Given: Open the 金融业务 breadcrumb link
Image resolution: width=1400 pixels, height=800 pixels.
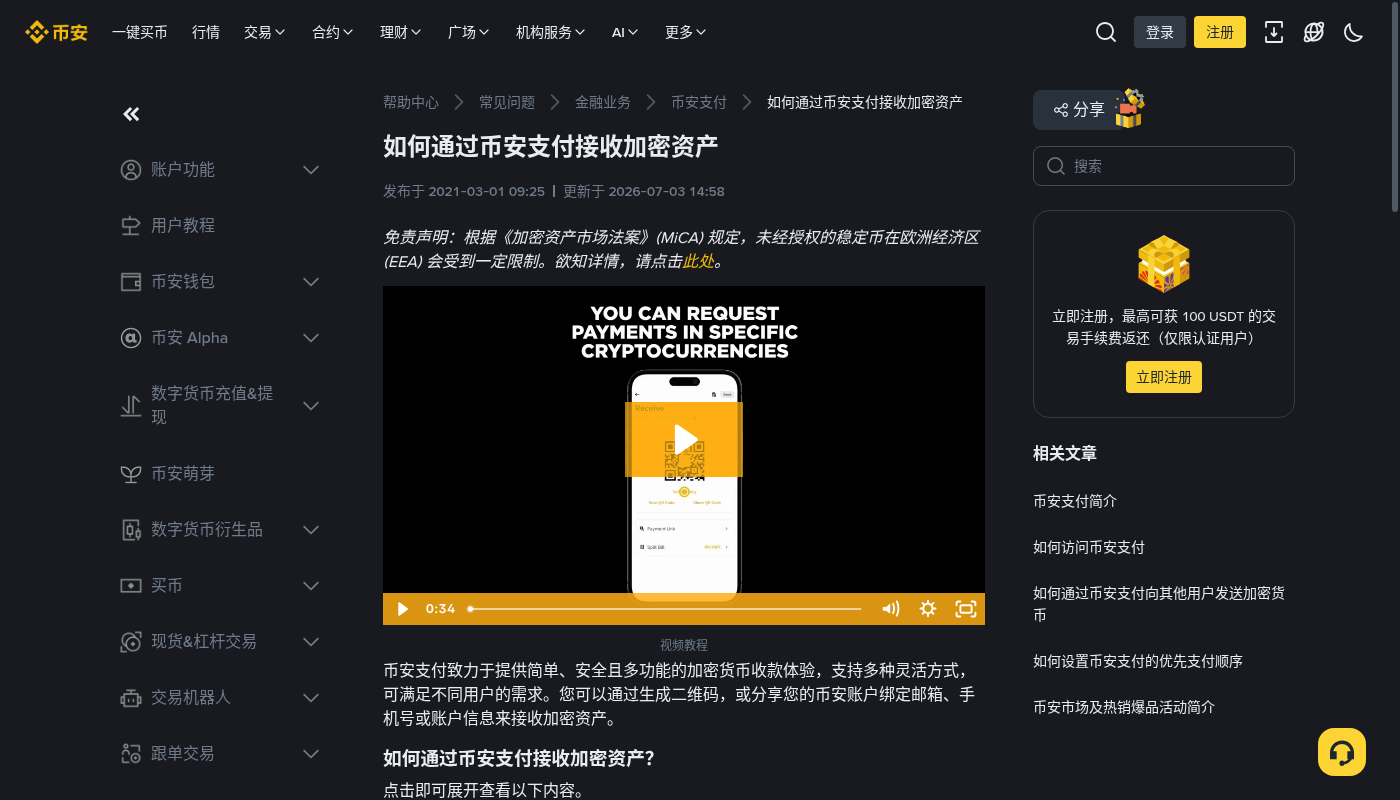Looking at the screenshot, I should pyautogui.click(x=603, y=102).
